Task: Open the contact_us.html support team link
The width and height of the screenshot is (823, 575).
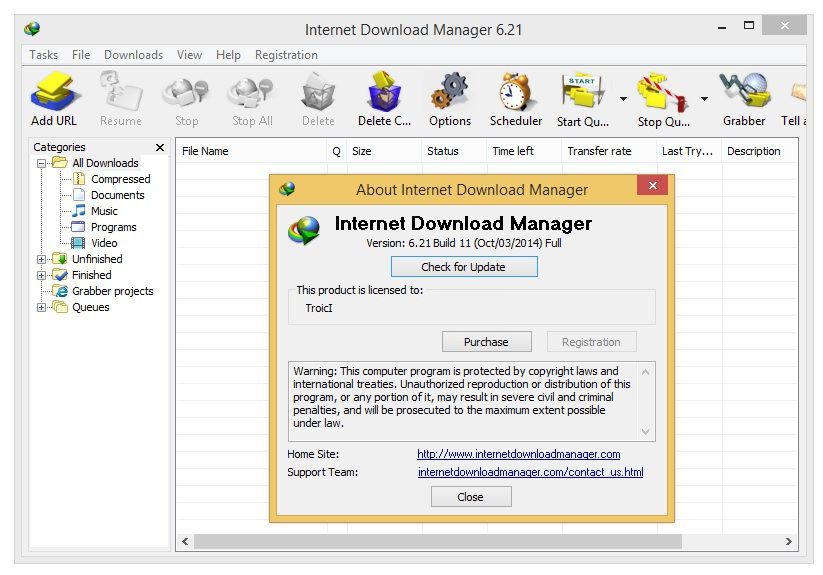Action: coord(531,472)
